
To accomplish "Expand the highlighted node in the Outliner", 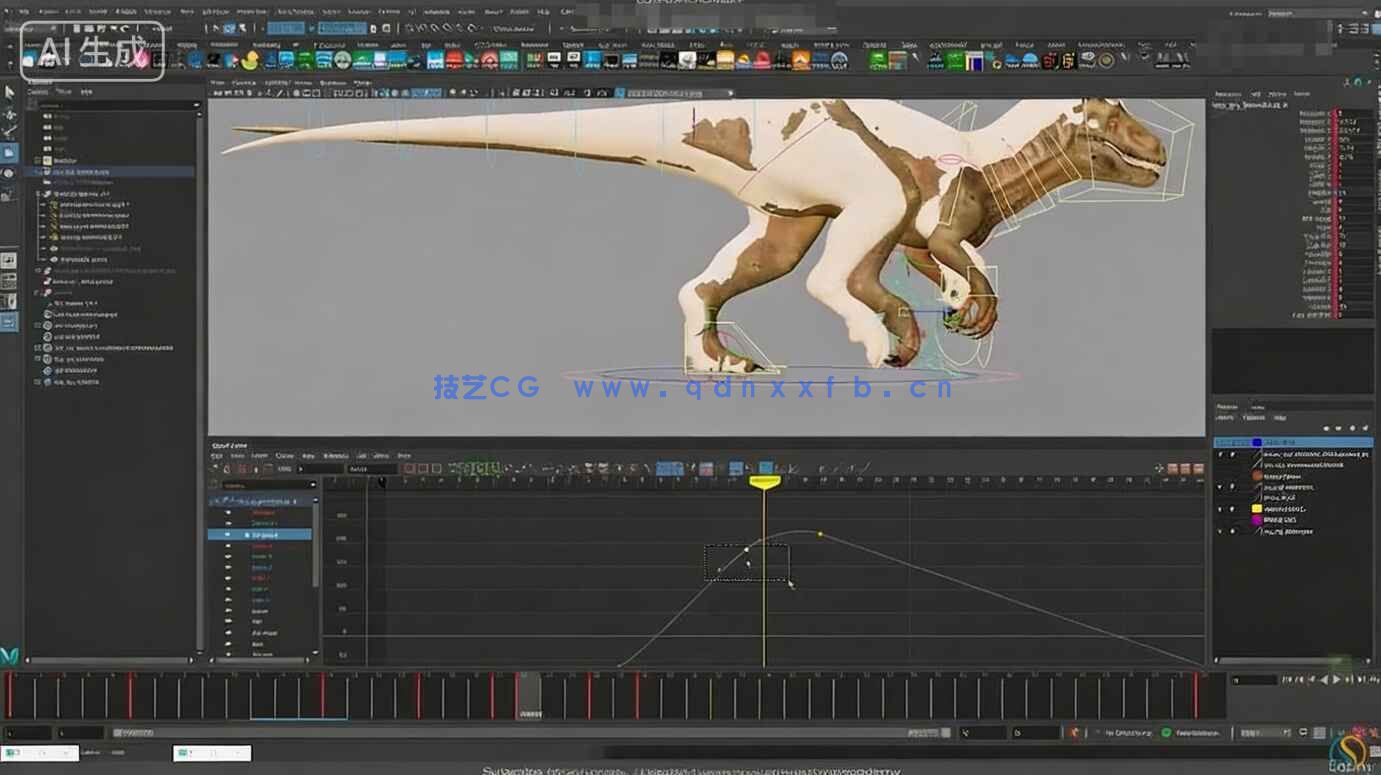I will (38, 172).
